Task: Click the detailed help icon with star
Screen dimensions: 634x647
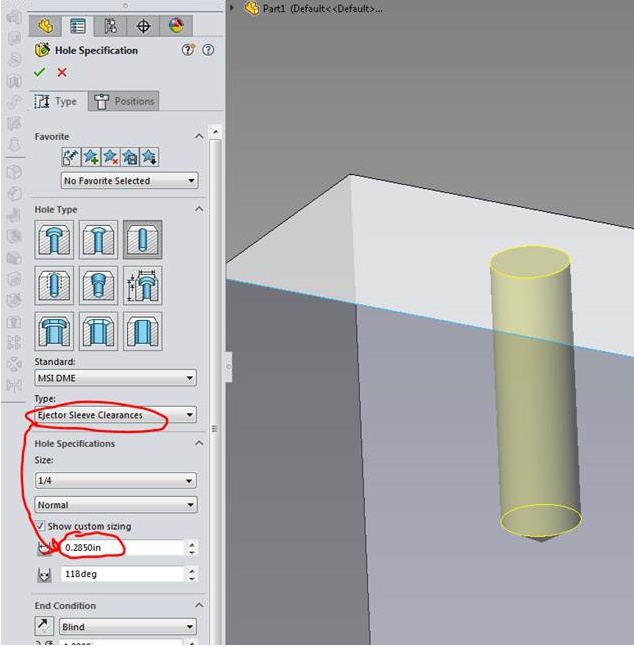Action: pyautogui.click(x=189, y=50)
